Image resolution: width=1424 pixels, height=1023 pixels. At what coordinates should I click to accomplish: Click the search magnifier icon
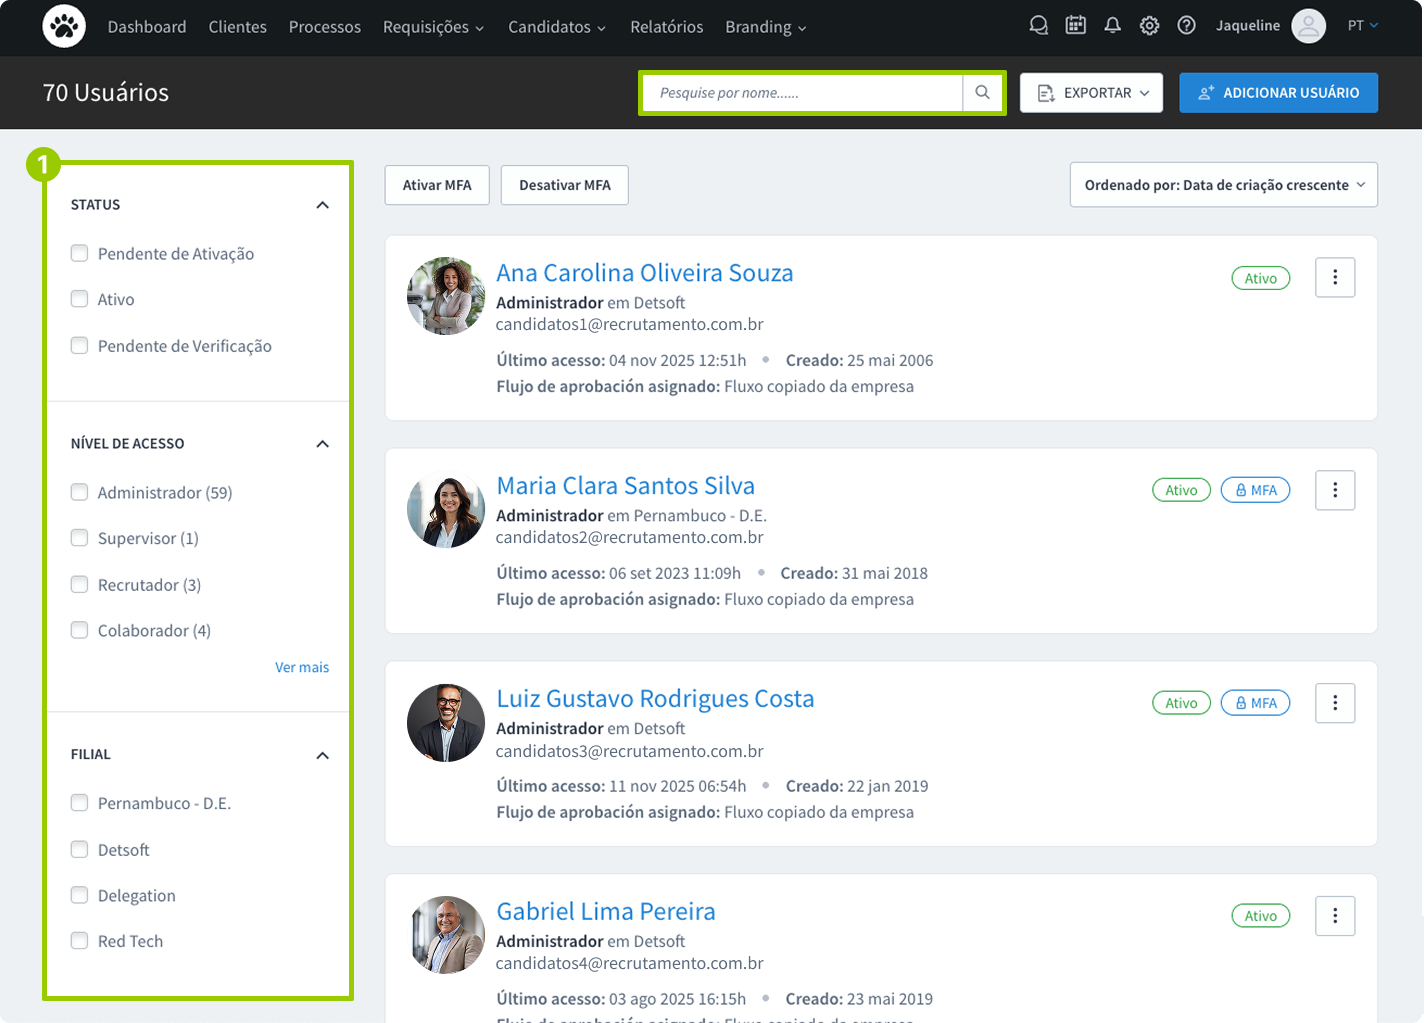(982, 93)
